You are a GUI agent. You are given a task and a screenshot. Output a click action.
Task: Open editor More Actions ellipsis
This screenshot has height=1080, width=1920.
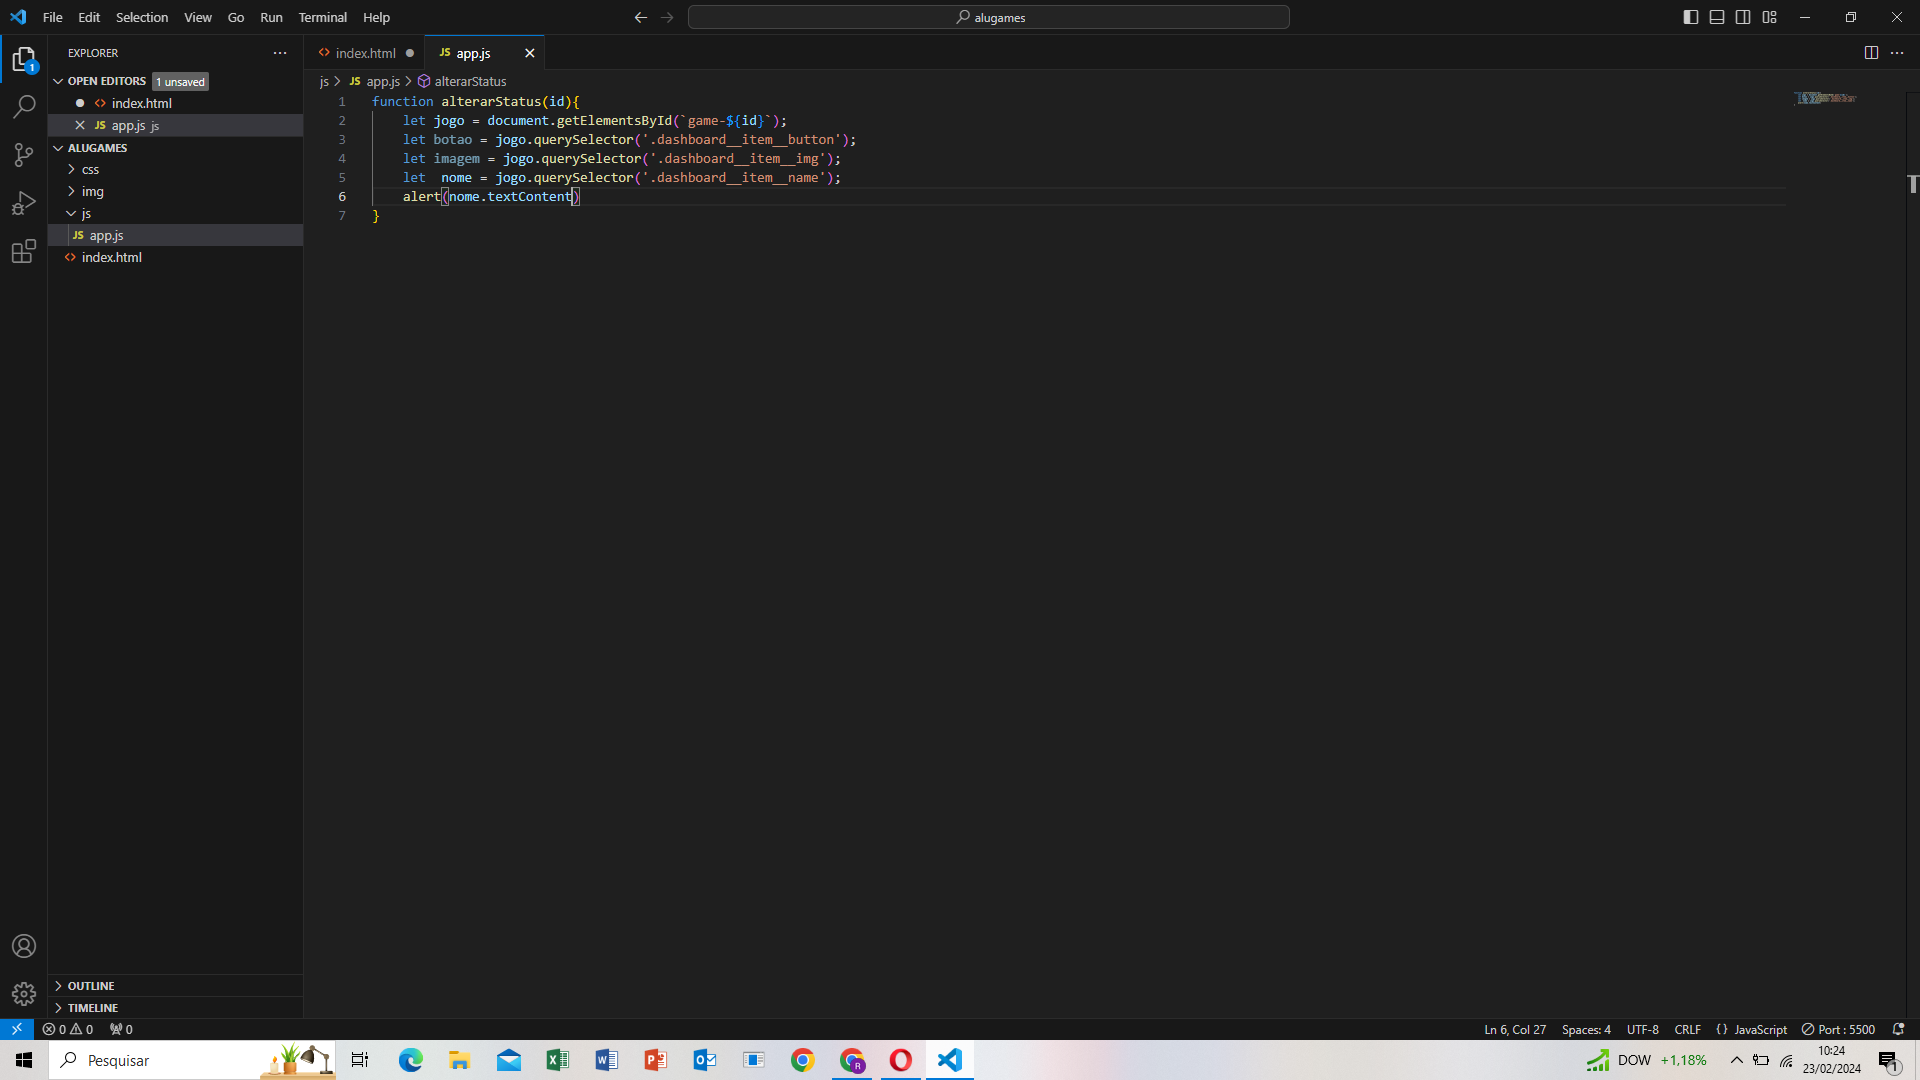[1897, 53]
